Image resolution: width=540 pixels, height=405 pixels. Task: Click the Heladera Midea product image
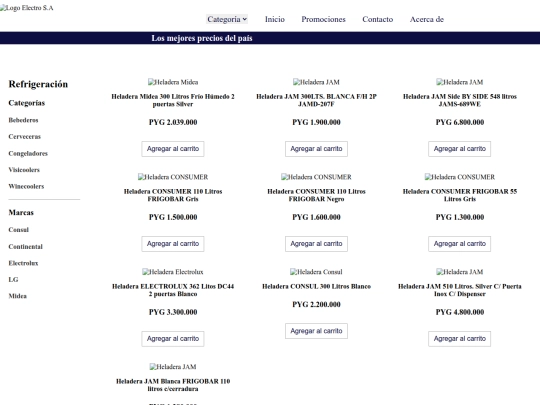pyautogui.click(x=173, y=82)
